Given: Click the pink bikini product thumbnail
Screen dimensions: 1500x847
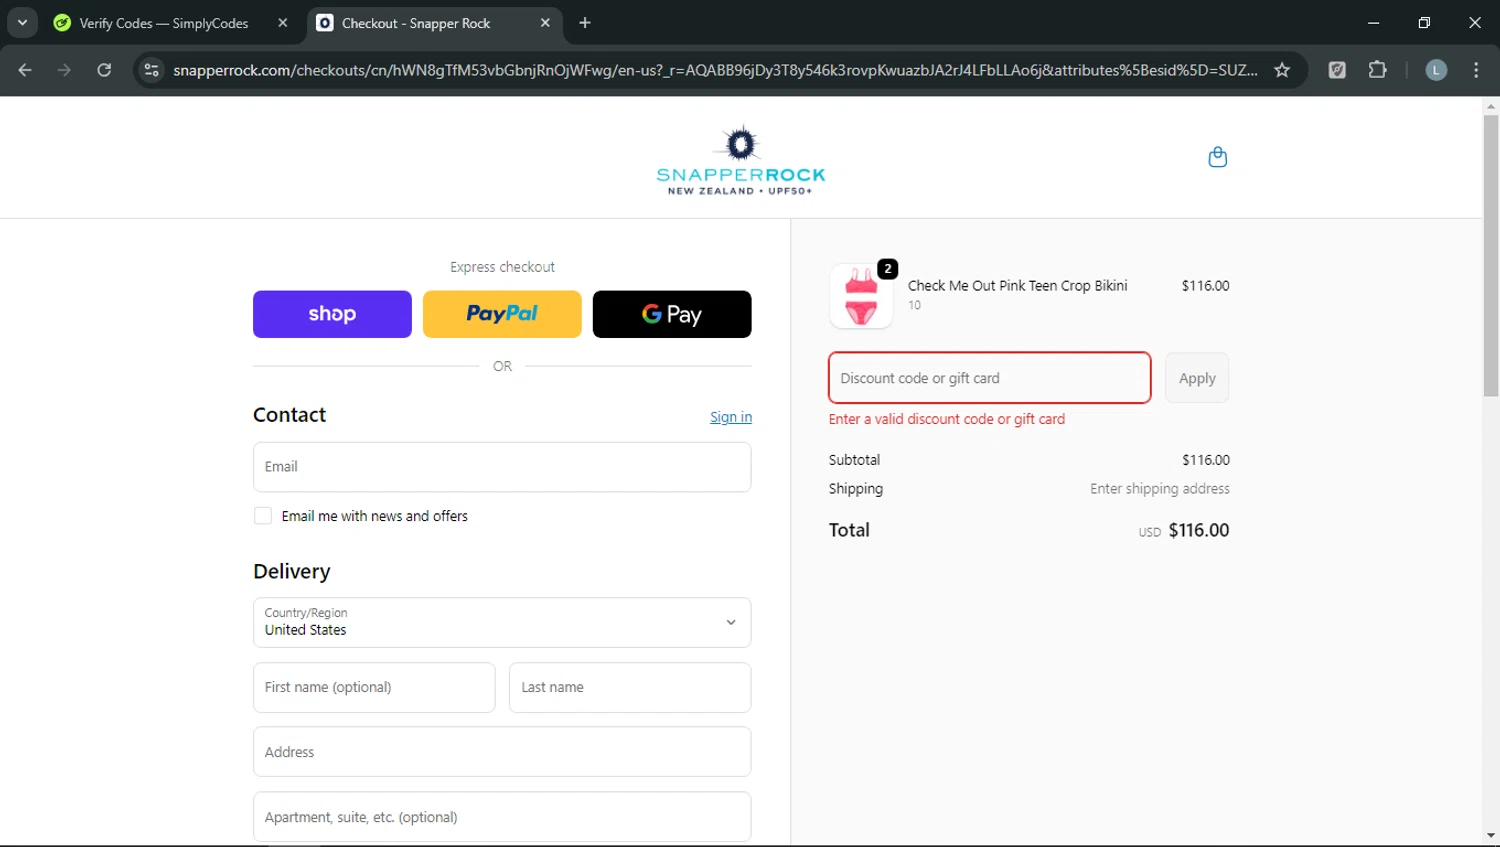Looking at the screenshot, I should pyautogui.click(x=861, y=296).
